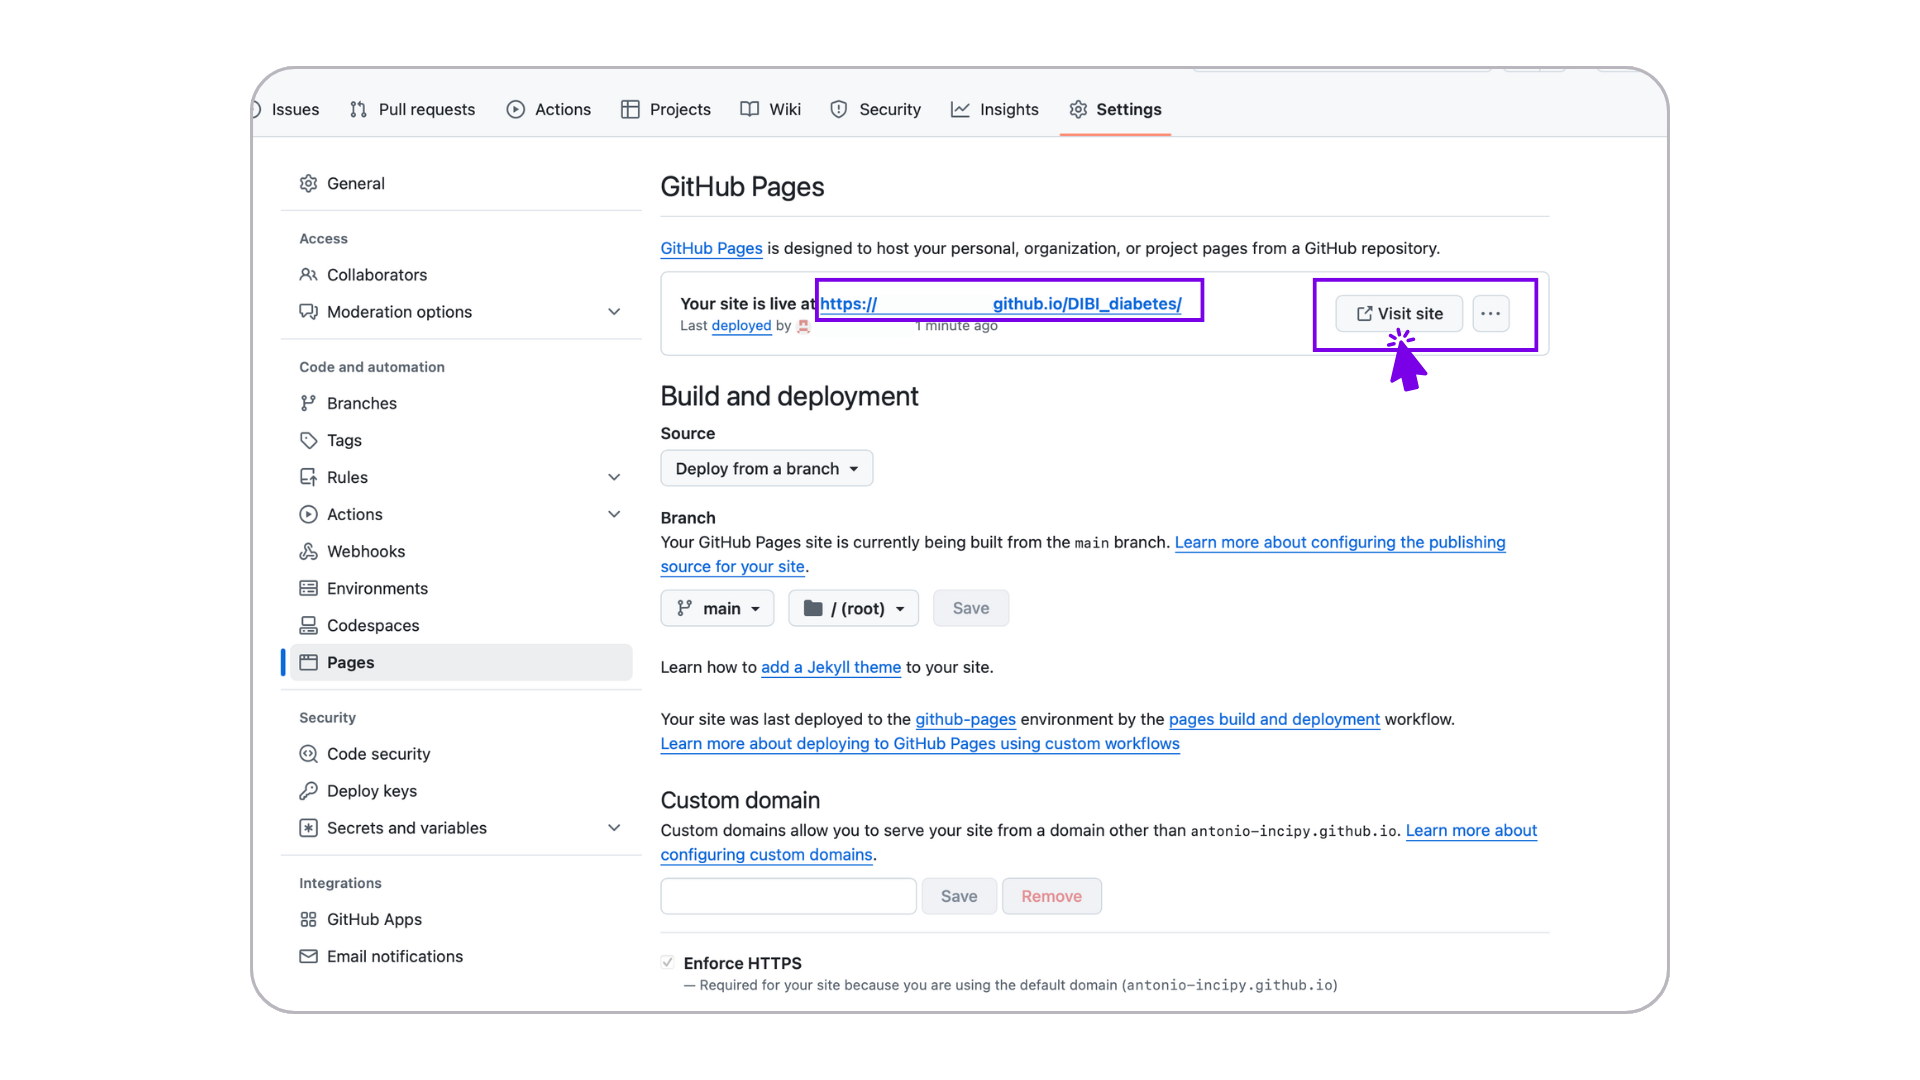Open General settings in sidebar

pos(461,183)
